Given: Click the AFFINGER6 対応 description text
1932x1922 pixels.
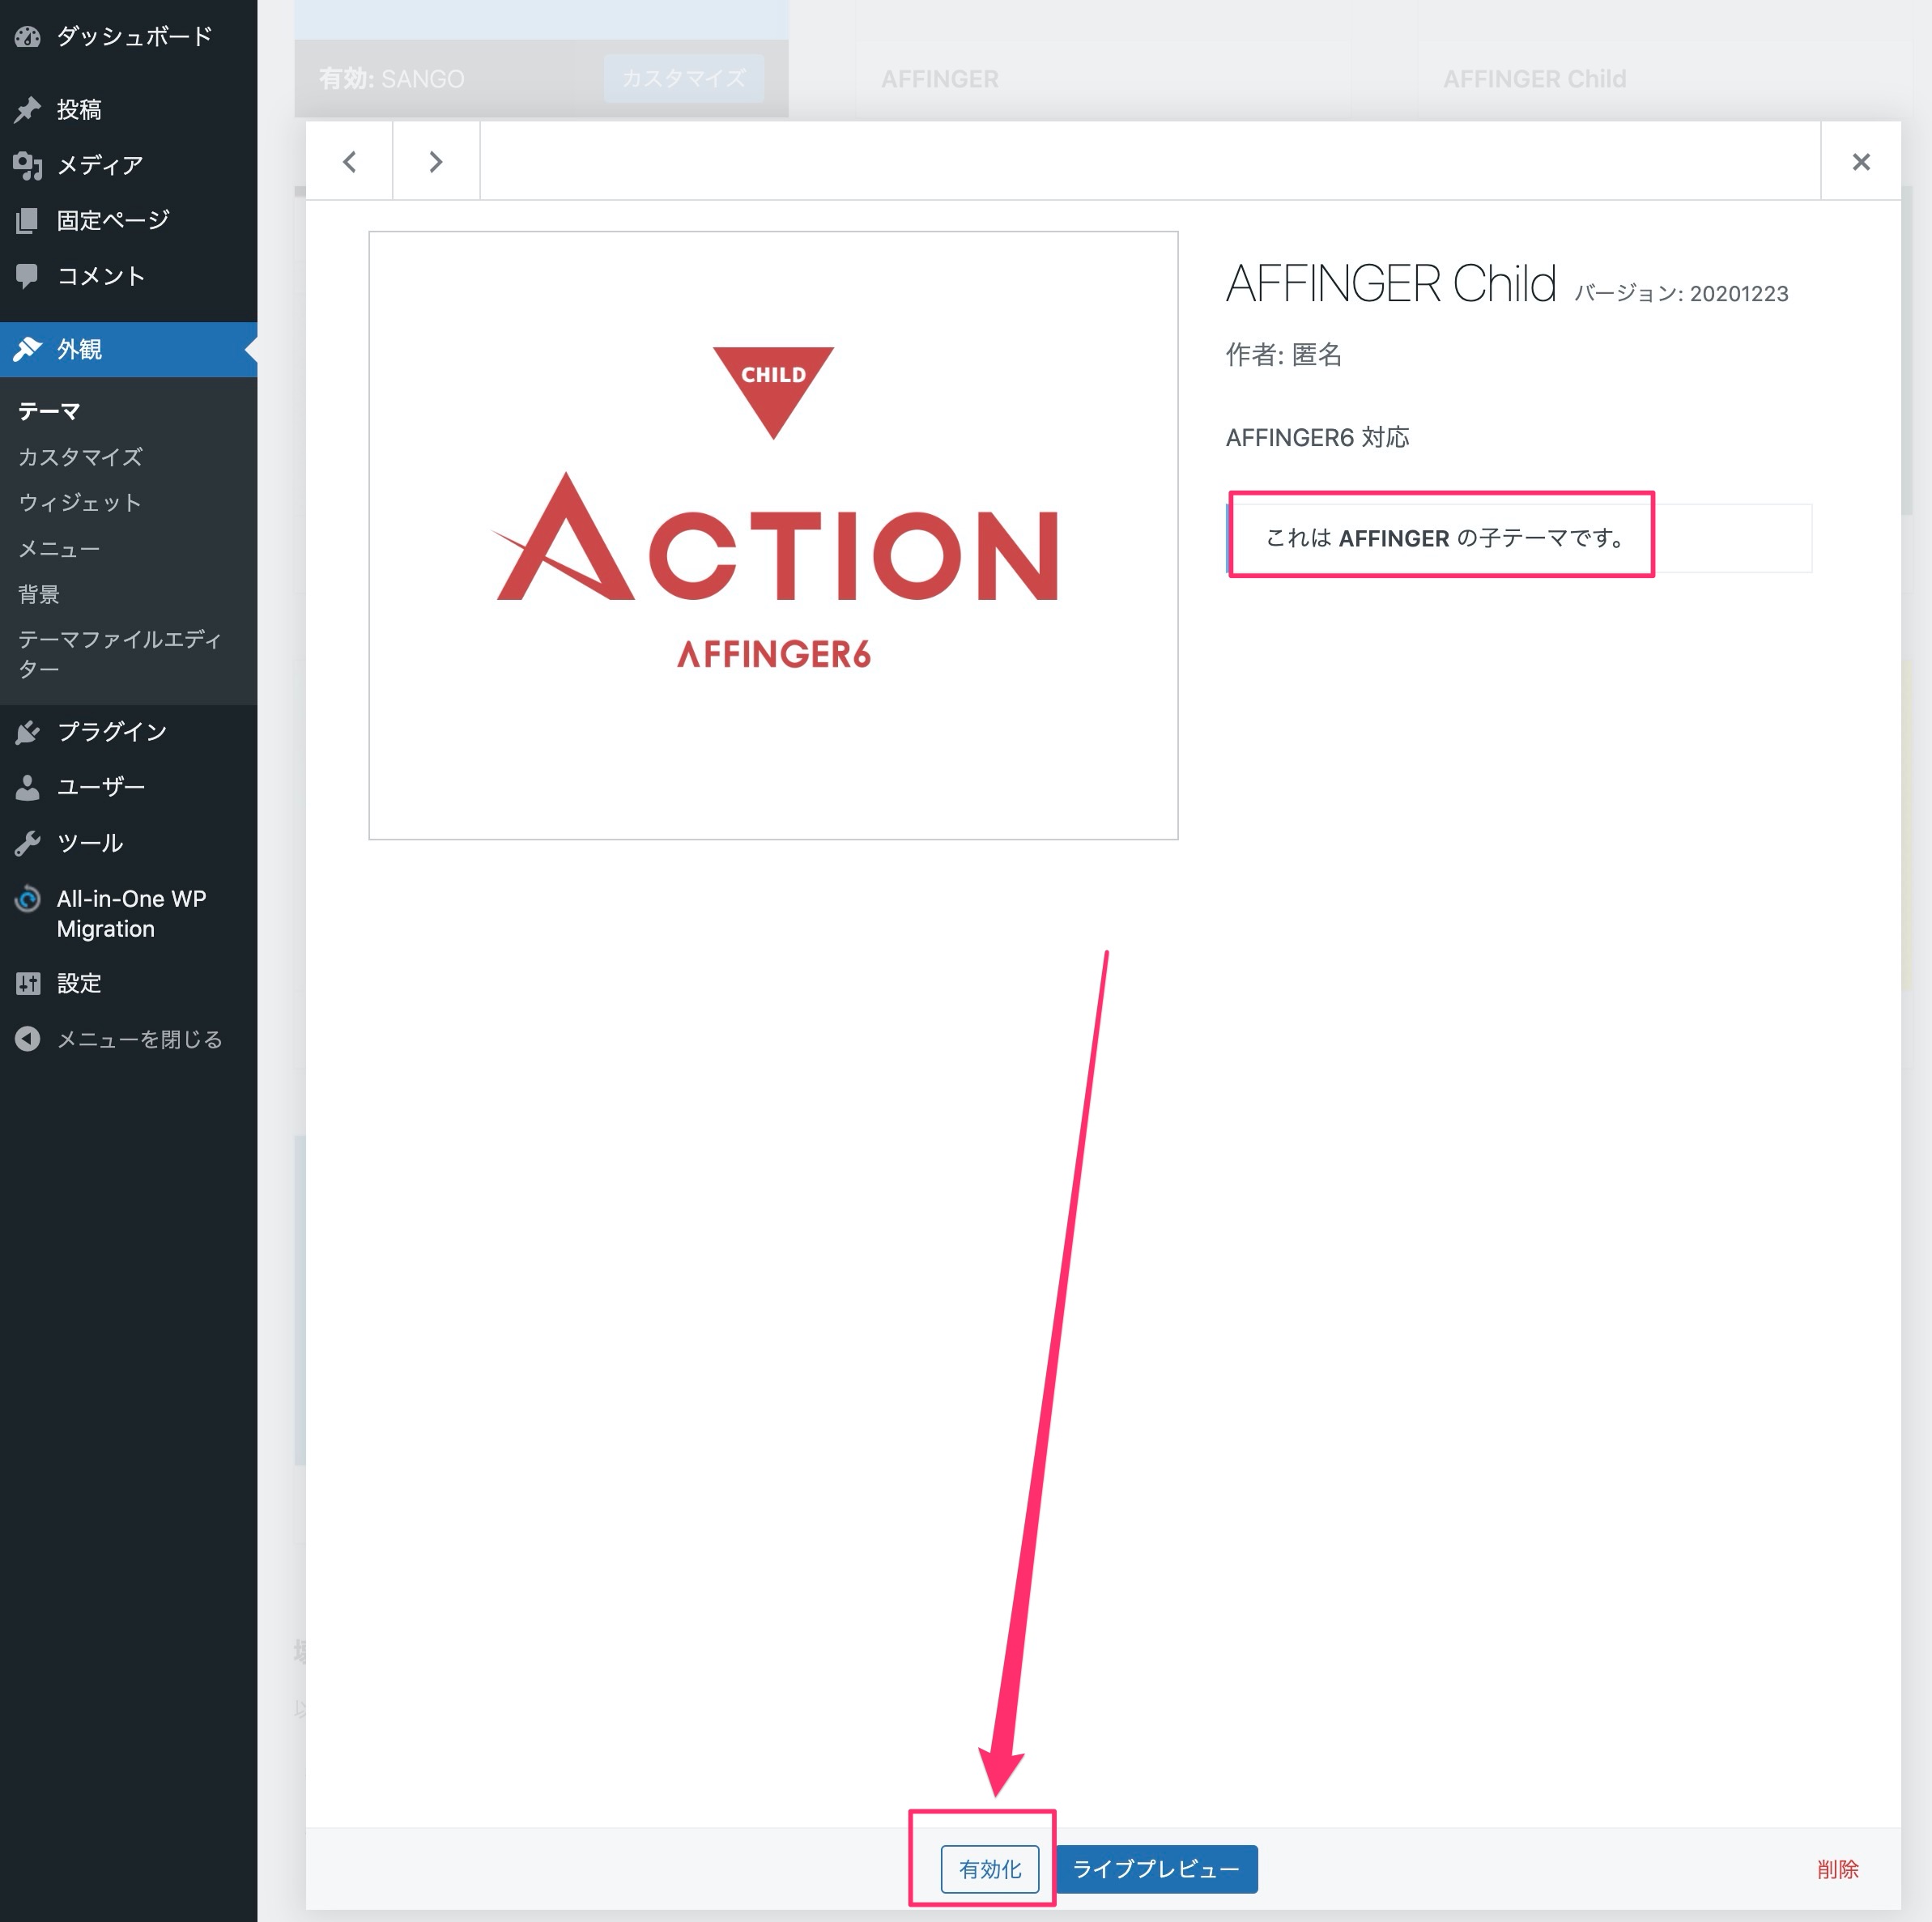Looking at the screenshot, I should 1318,437.
